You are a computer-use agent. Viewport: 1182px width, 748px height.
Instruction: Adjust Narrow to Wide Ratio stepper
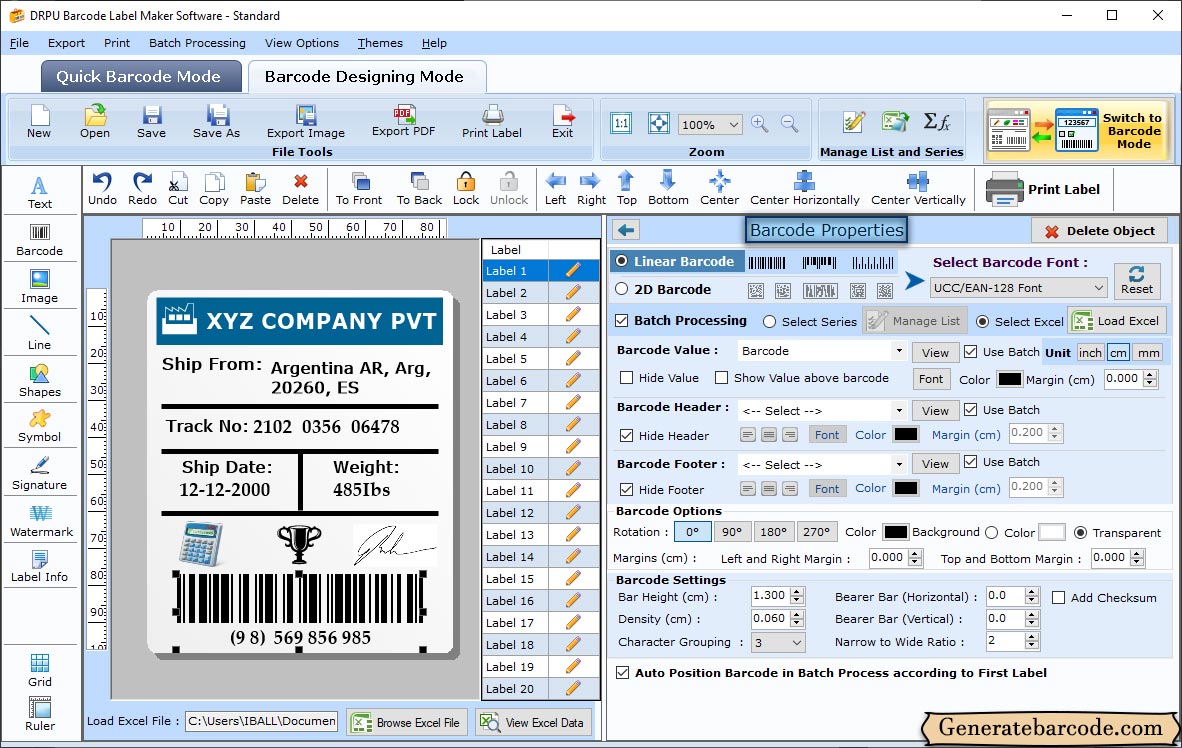(1032, 642)
